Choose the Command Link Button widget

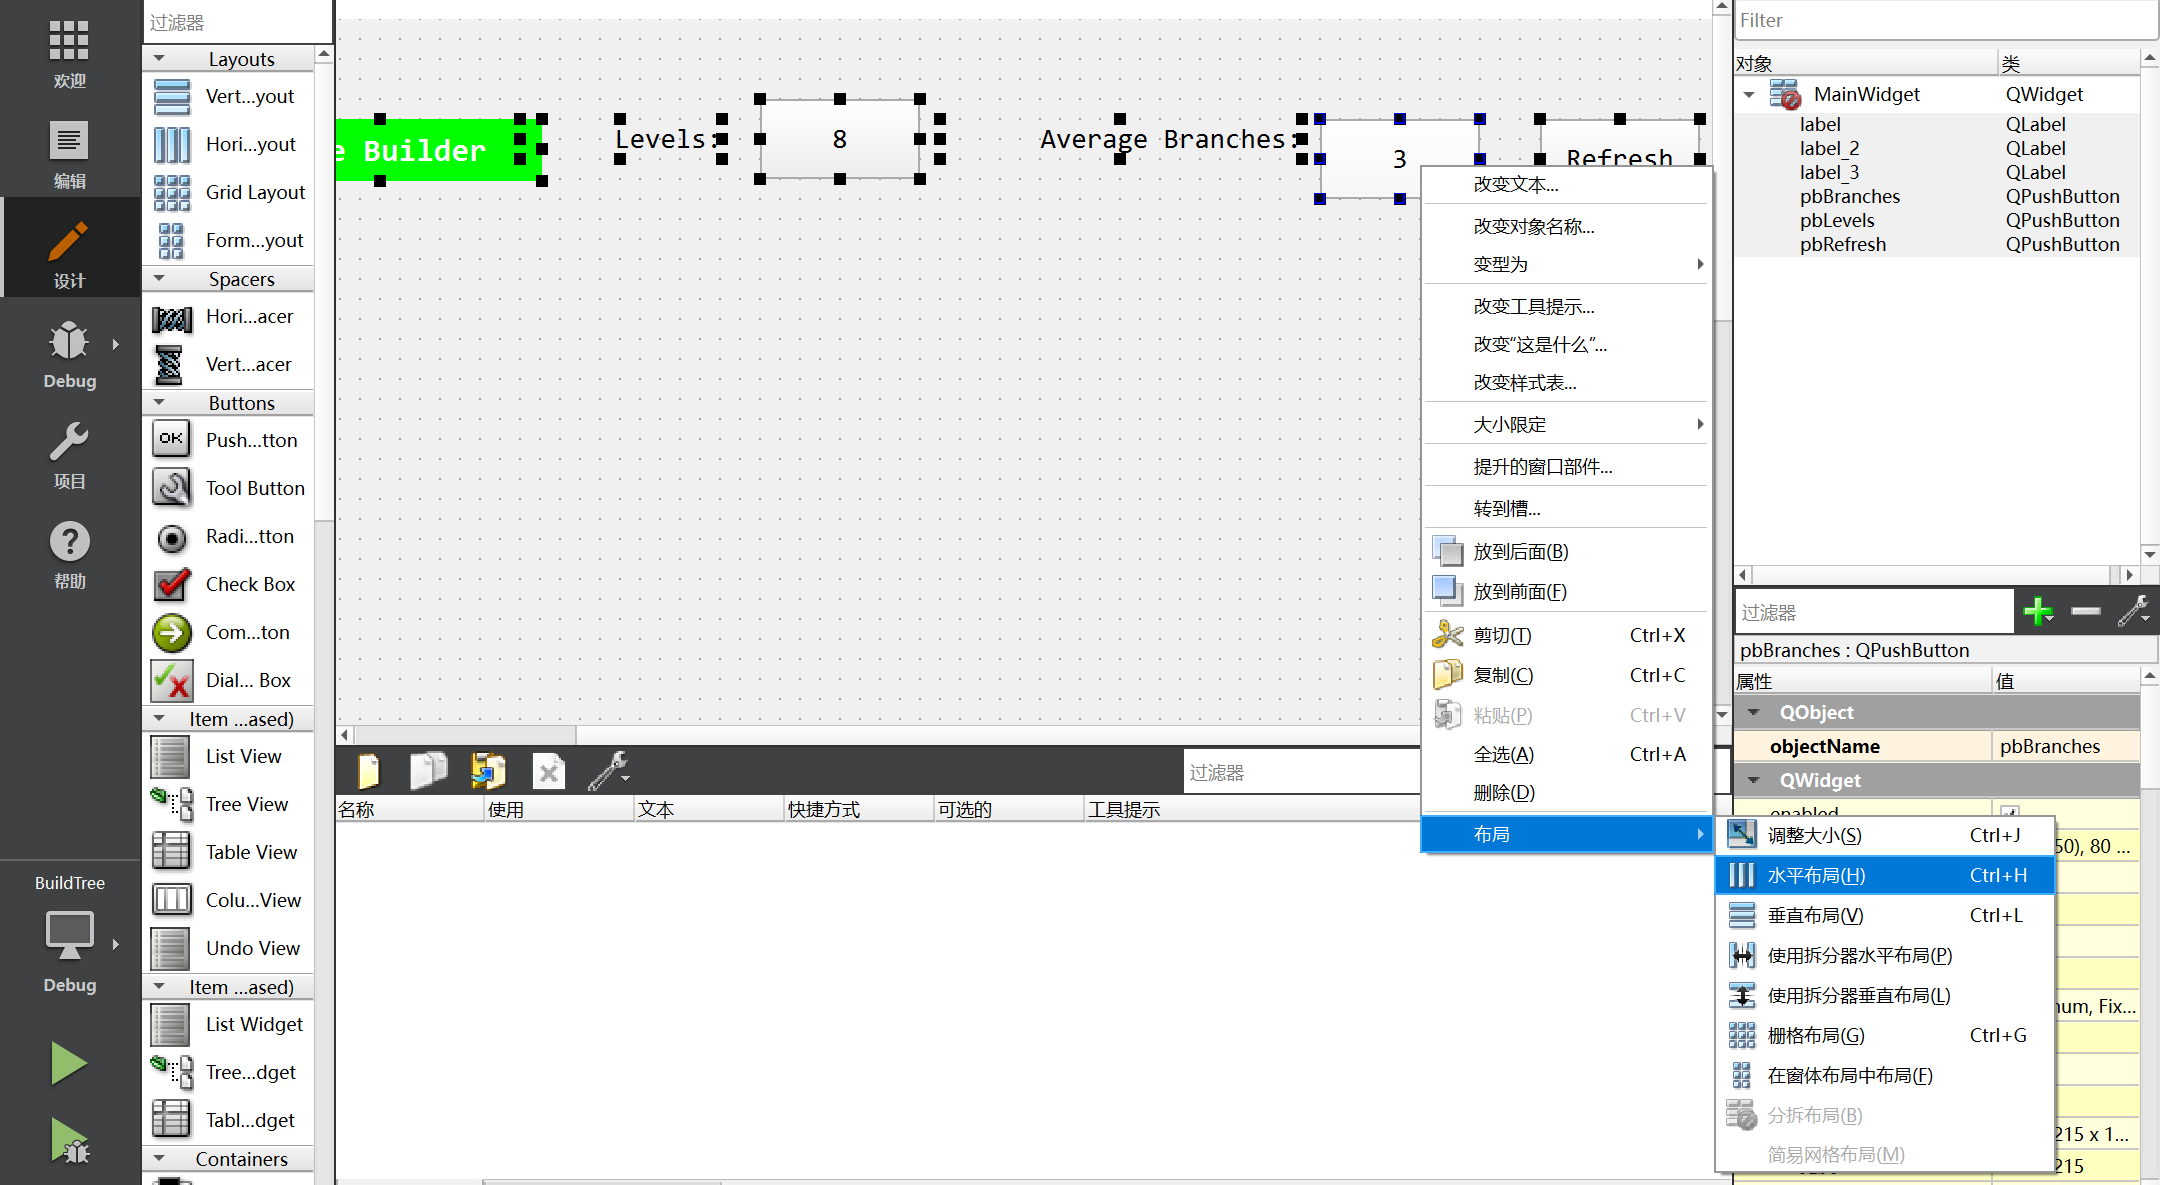(229, 632)
